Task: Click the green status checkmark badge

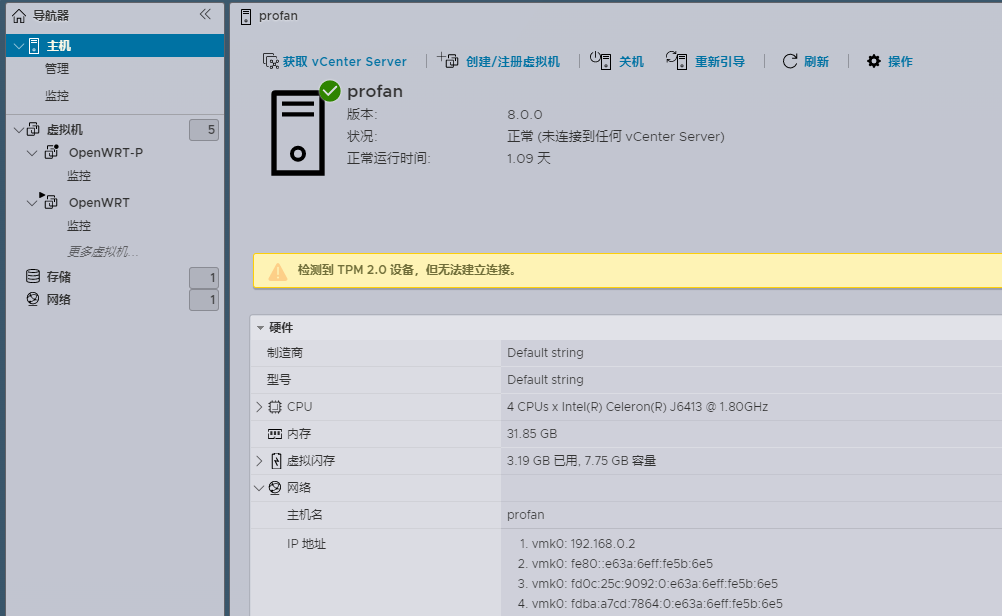Action: tap(330, 91)
